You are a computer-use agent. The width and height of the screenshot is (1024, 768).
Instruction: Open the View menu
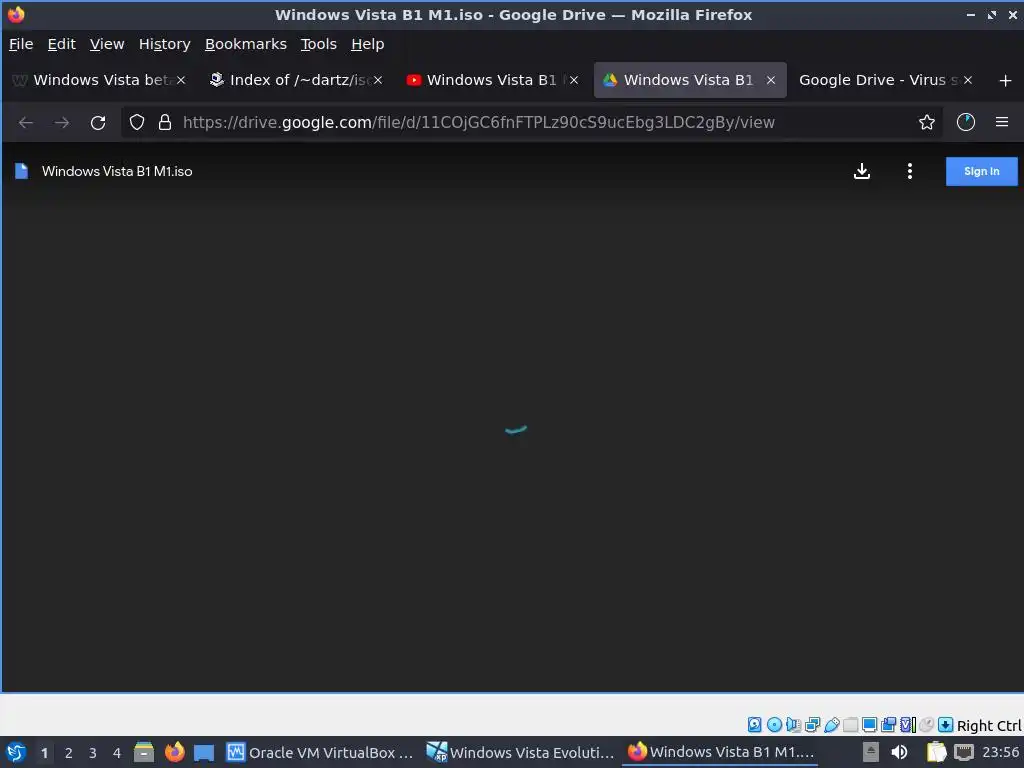(106, 44)
